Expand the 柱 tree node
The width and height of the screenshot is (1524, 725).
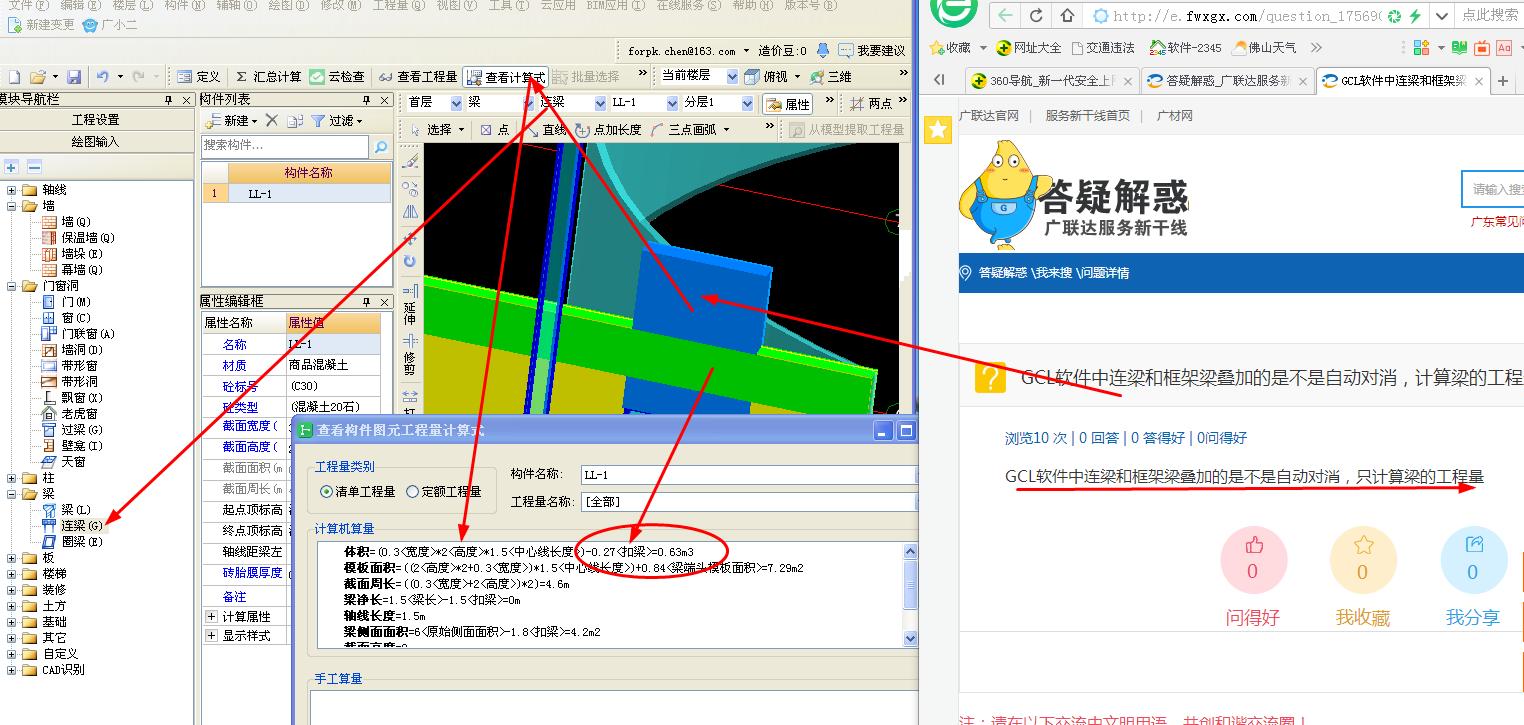point(12,478)
